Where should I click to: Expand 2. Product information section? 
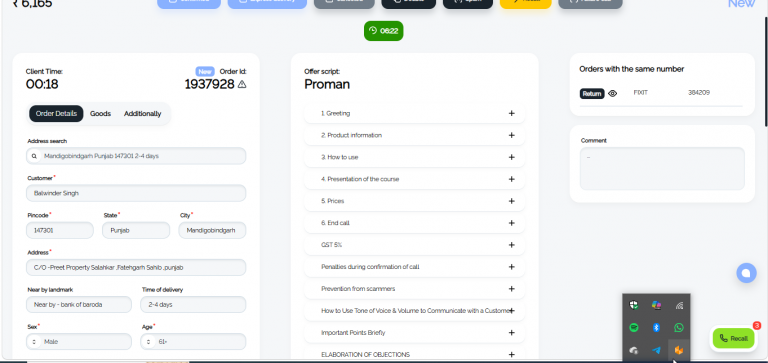414,135
